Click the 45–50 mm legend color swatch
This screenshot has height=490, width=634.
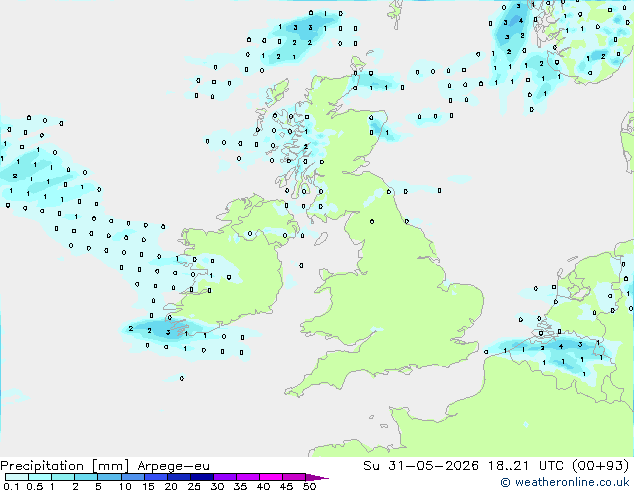[x=294, y=477]
